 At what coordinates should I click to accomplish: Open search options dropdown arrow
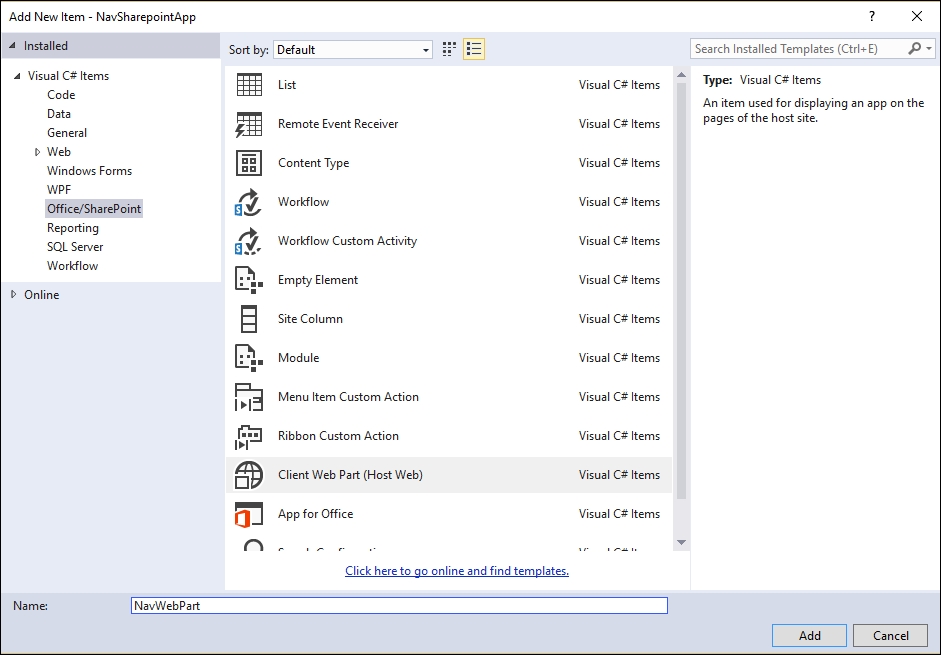pyautogui.click(x=929, y=49)
